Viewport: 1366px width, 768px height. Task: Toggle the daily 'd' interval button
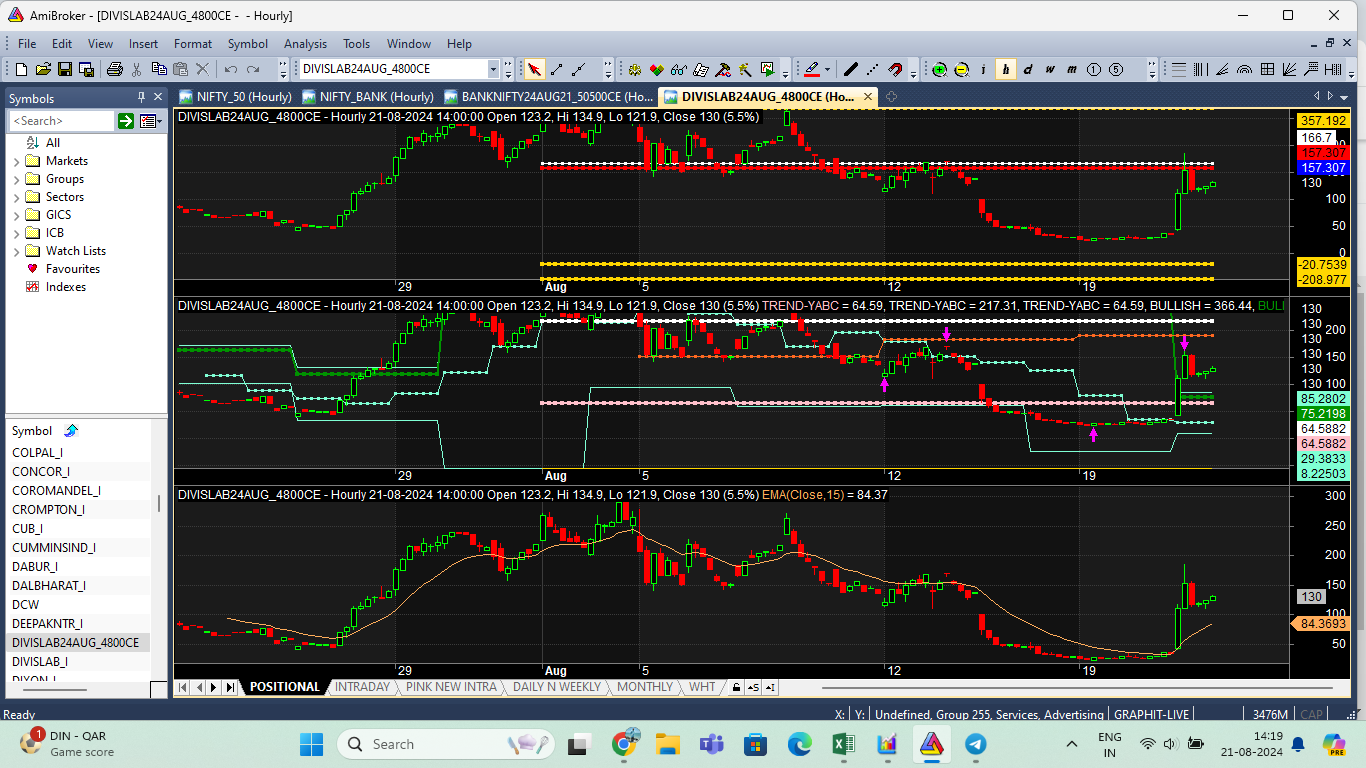(1027, 69)
